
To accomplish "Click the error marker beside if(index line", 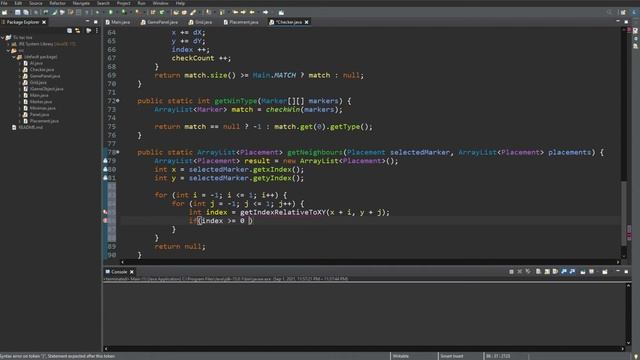I will tap(105, 220).
